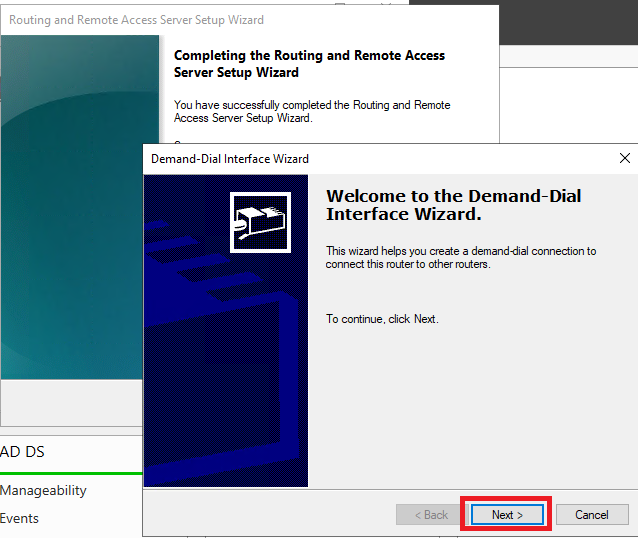Open Manageability under AD DS
Screen dimensions: 638x538
(43, 490)
